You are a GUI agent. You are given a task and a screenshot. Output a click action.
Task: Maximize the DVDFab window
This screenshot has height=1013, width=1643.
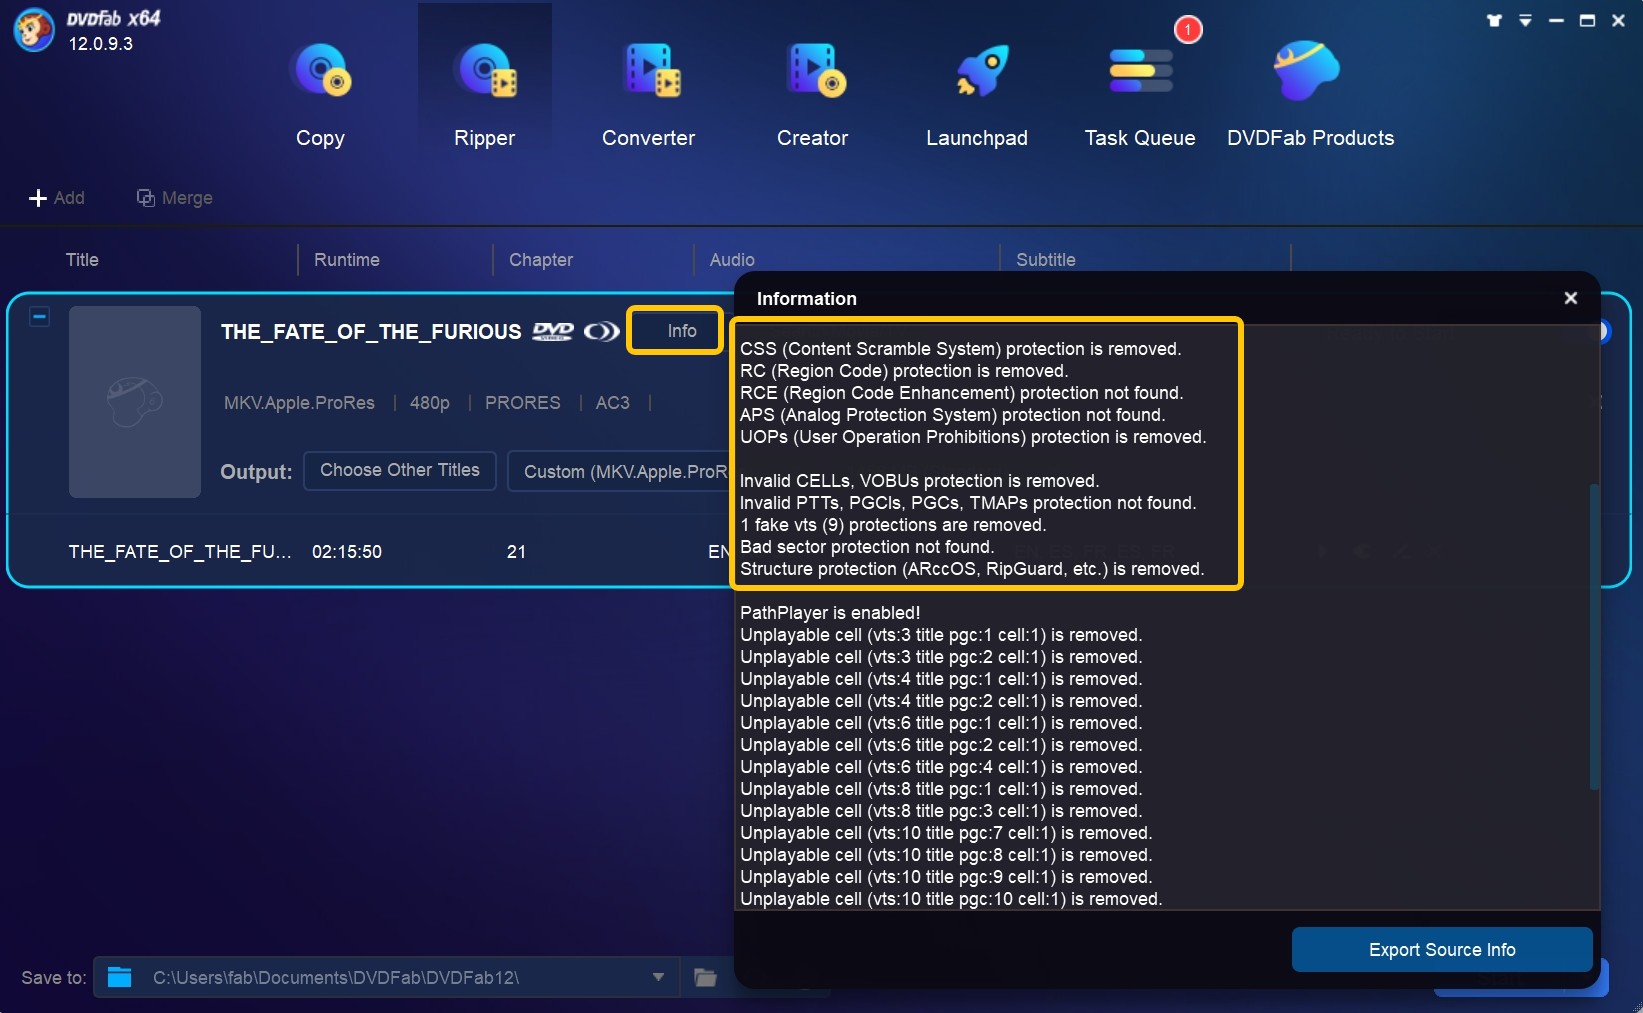[1587, 20]
